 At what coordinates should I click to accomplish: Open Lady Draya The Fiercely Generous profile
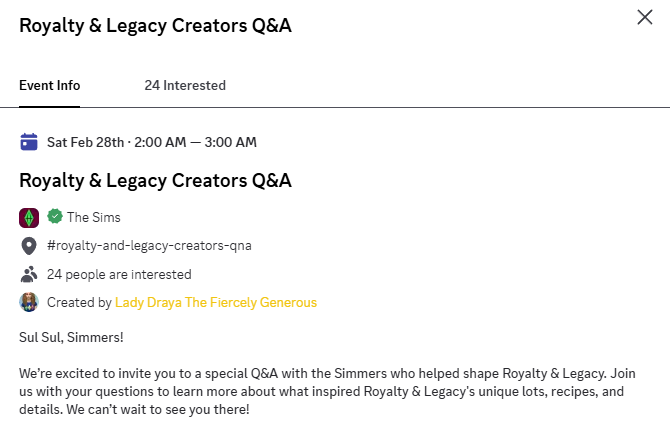[216, 302]
